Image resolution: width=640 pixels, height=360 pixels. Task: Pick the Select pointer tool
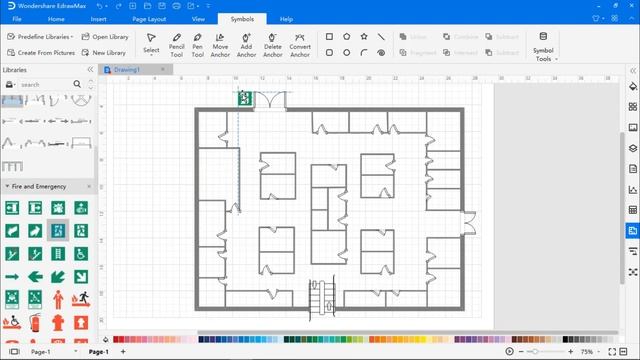(151, 44)
